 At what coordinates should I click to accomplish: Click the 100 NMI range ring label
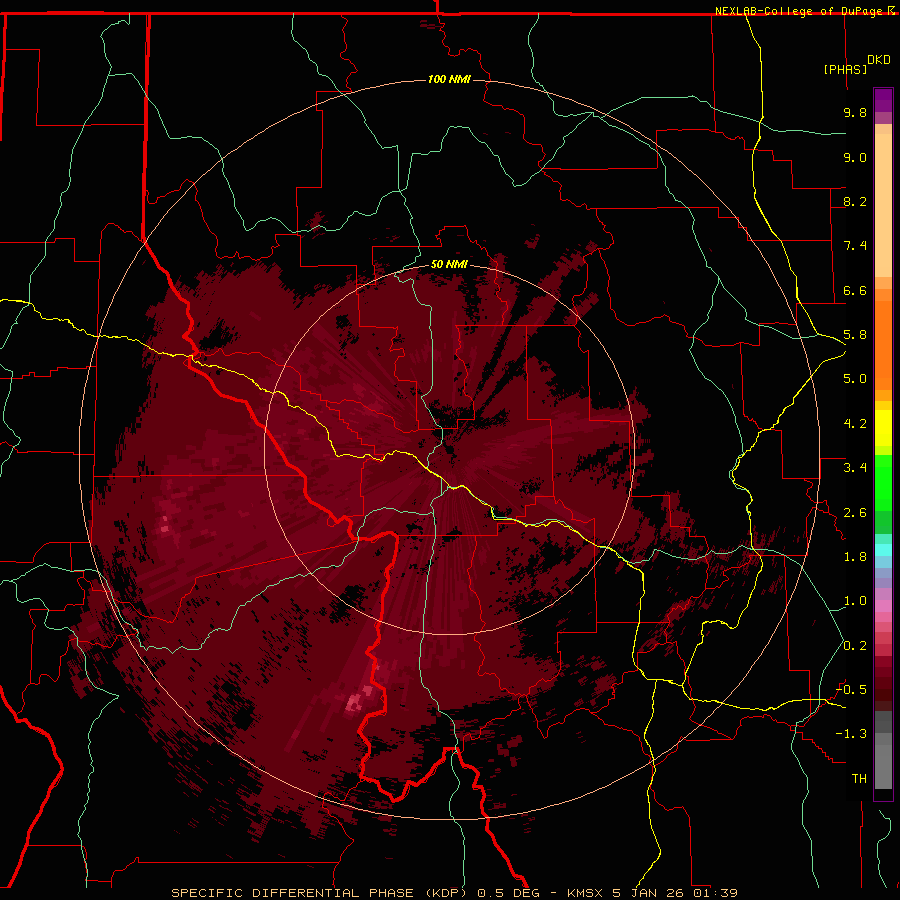coord(449,79)
